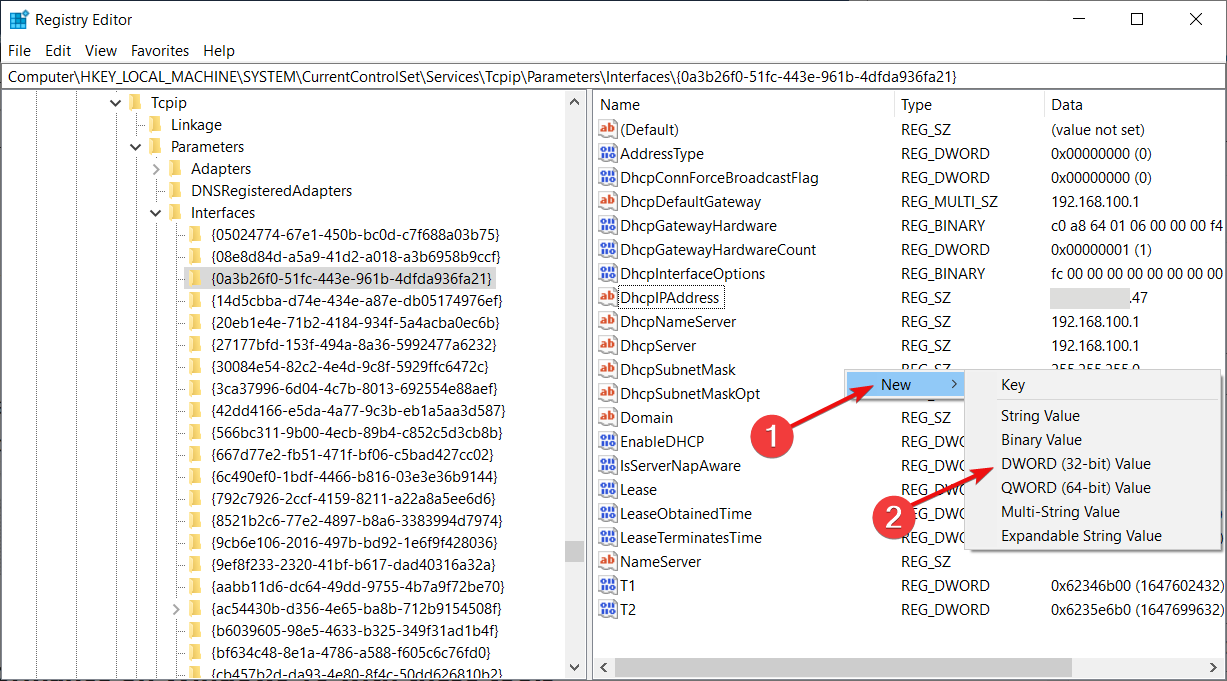
Task: Expand the Adapters key
Action: click(x=156, y=169)
